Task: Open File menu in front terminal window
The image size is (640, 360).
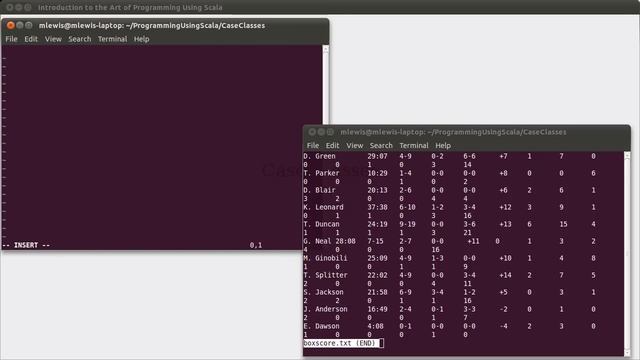Action: pyautogui.click(x=11, y=39)
